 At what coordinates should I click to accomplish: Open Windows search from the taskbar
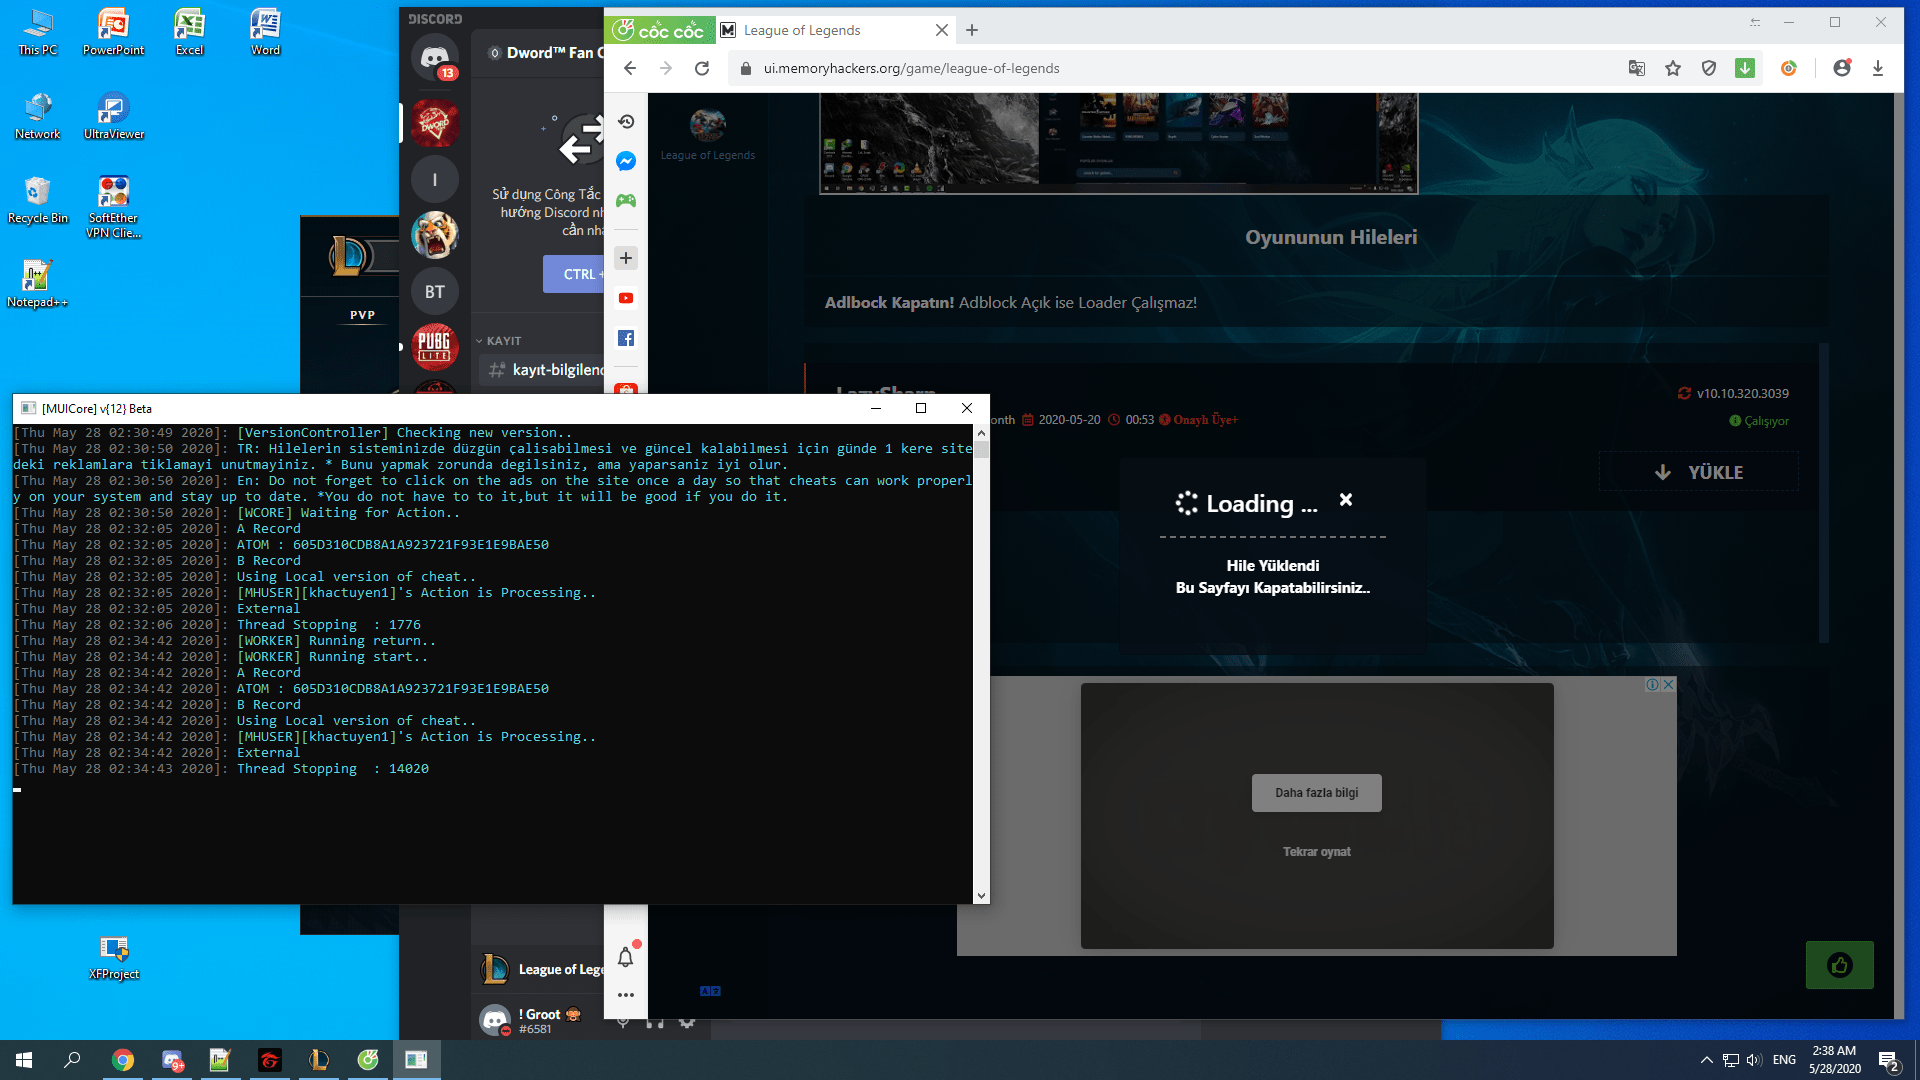click(x=72, y=1060)
